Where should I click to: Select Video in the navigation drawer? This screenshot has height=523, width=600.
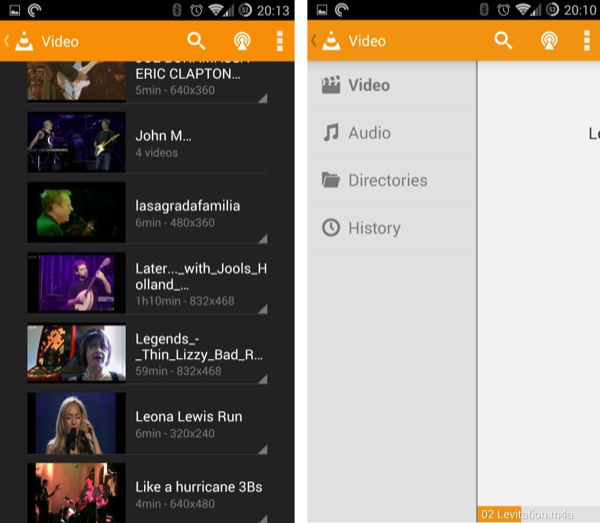[392, 85]
